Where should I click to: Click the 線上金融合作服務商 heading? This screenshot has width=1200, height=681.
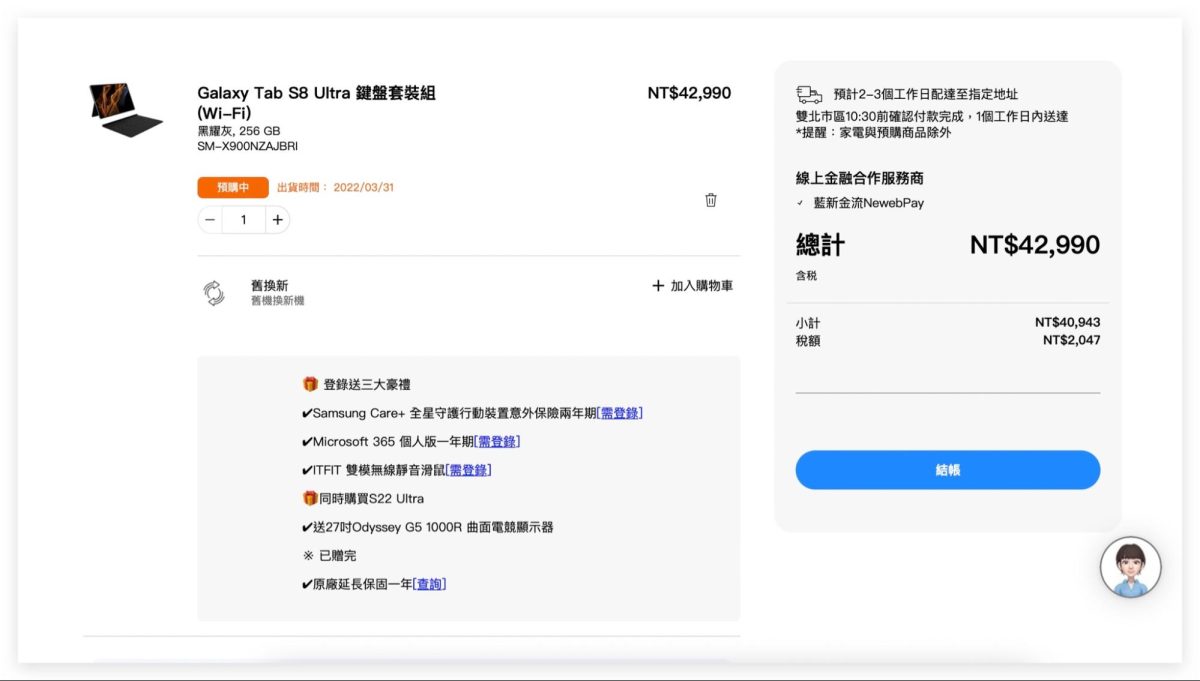pyautogui.click(x=860, y=178)
